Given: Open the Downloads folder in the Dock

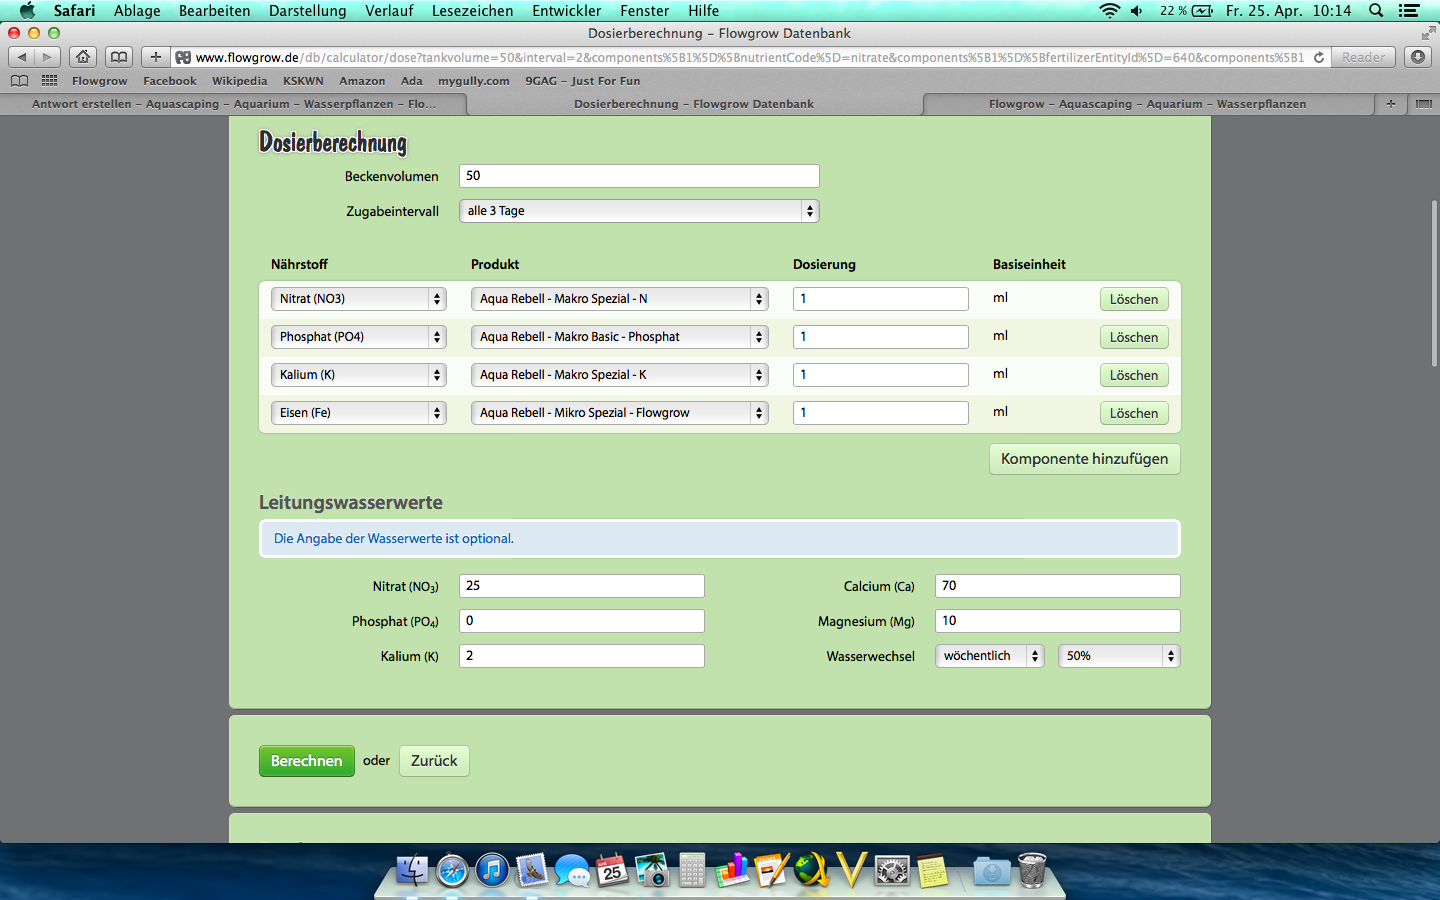Looking at the screenshot, I should [x=991, y=870].
